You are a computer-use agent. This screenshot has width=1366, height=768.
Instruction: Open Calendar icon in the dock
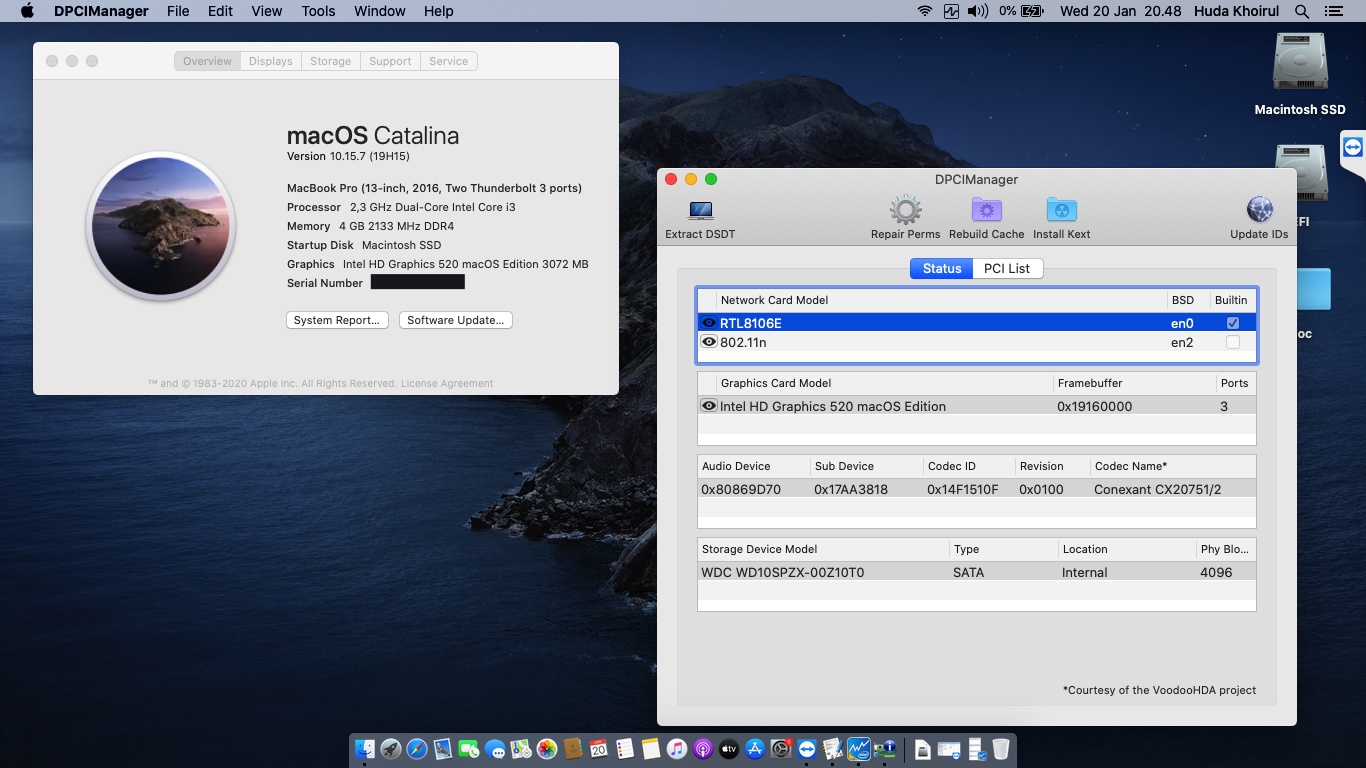pyautogui.click(x=599, y=749)
